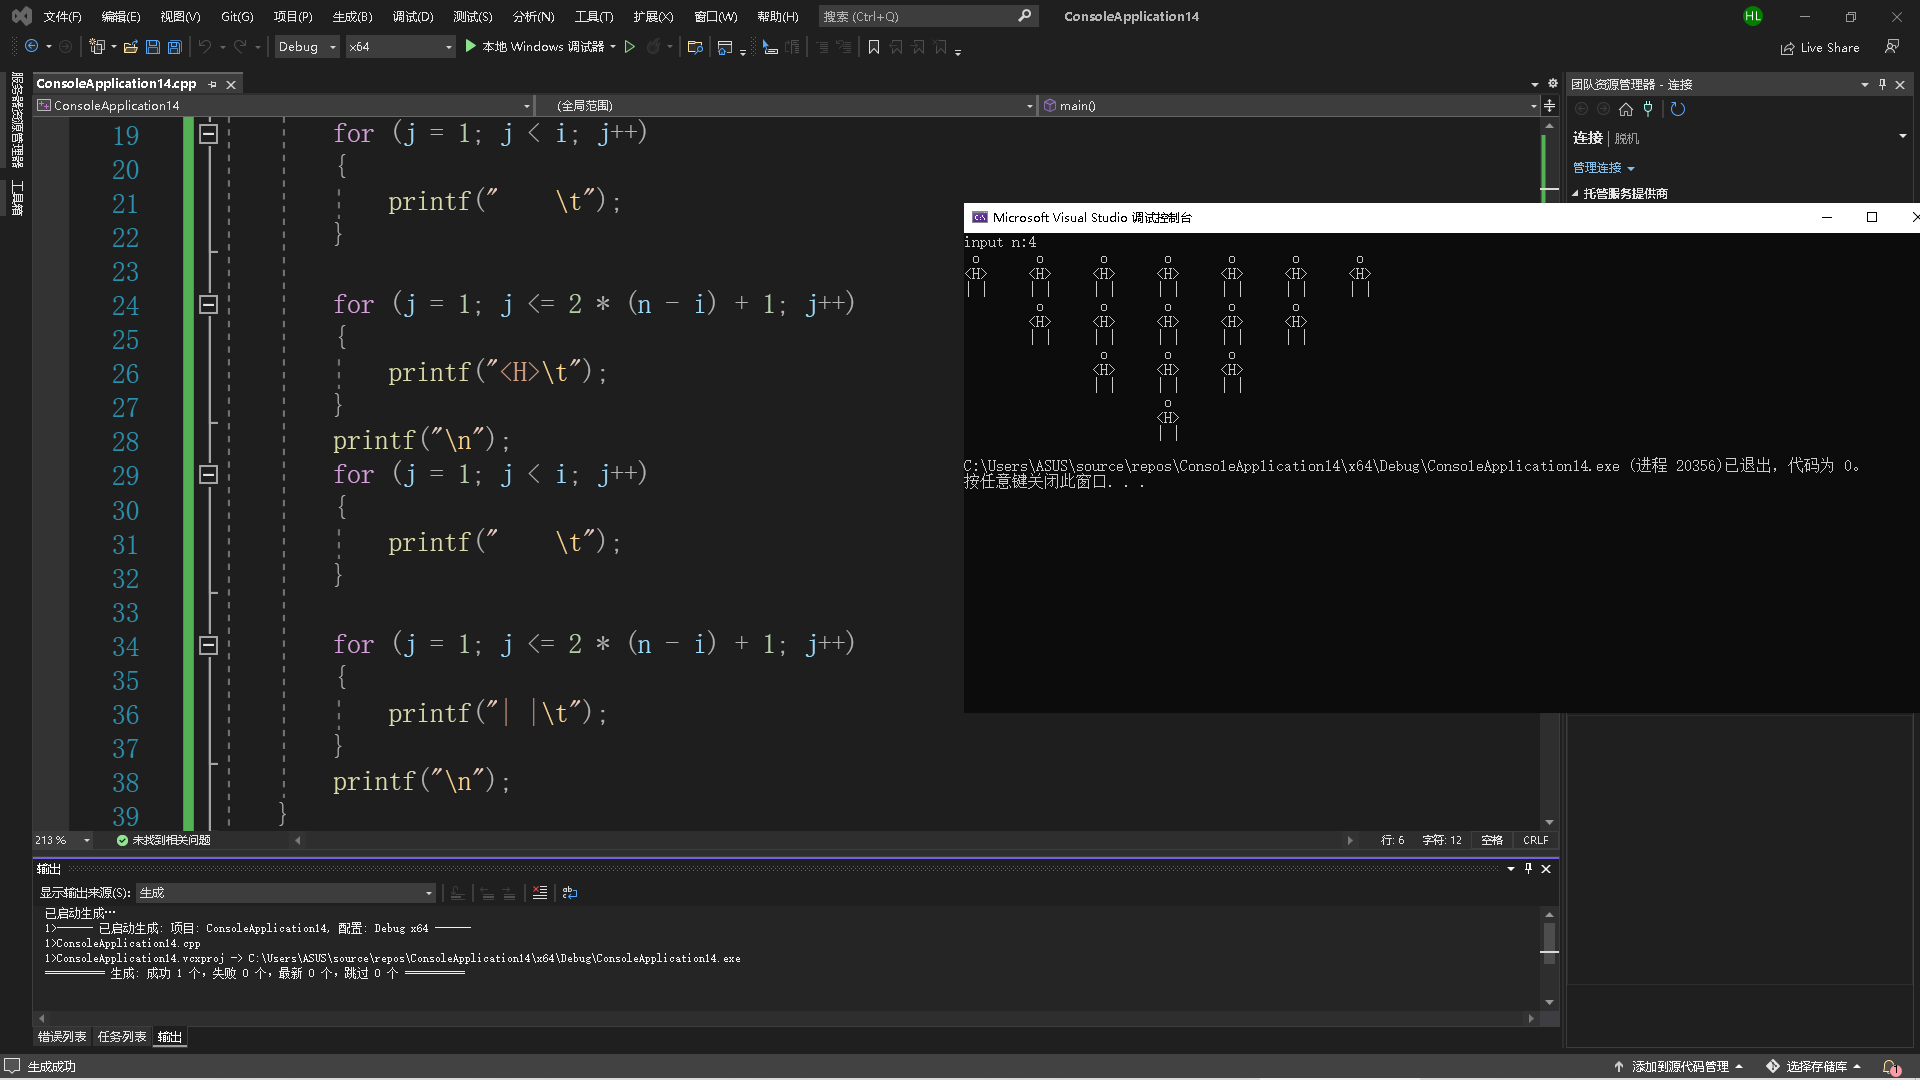Open the 调试(D) menu
1920x1080 pixels.
(412, 16)
